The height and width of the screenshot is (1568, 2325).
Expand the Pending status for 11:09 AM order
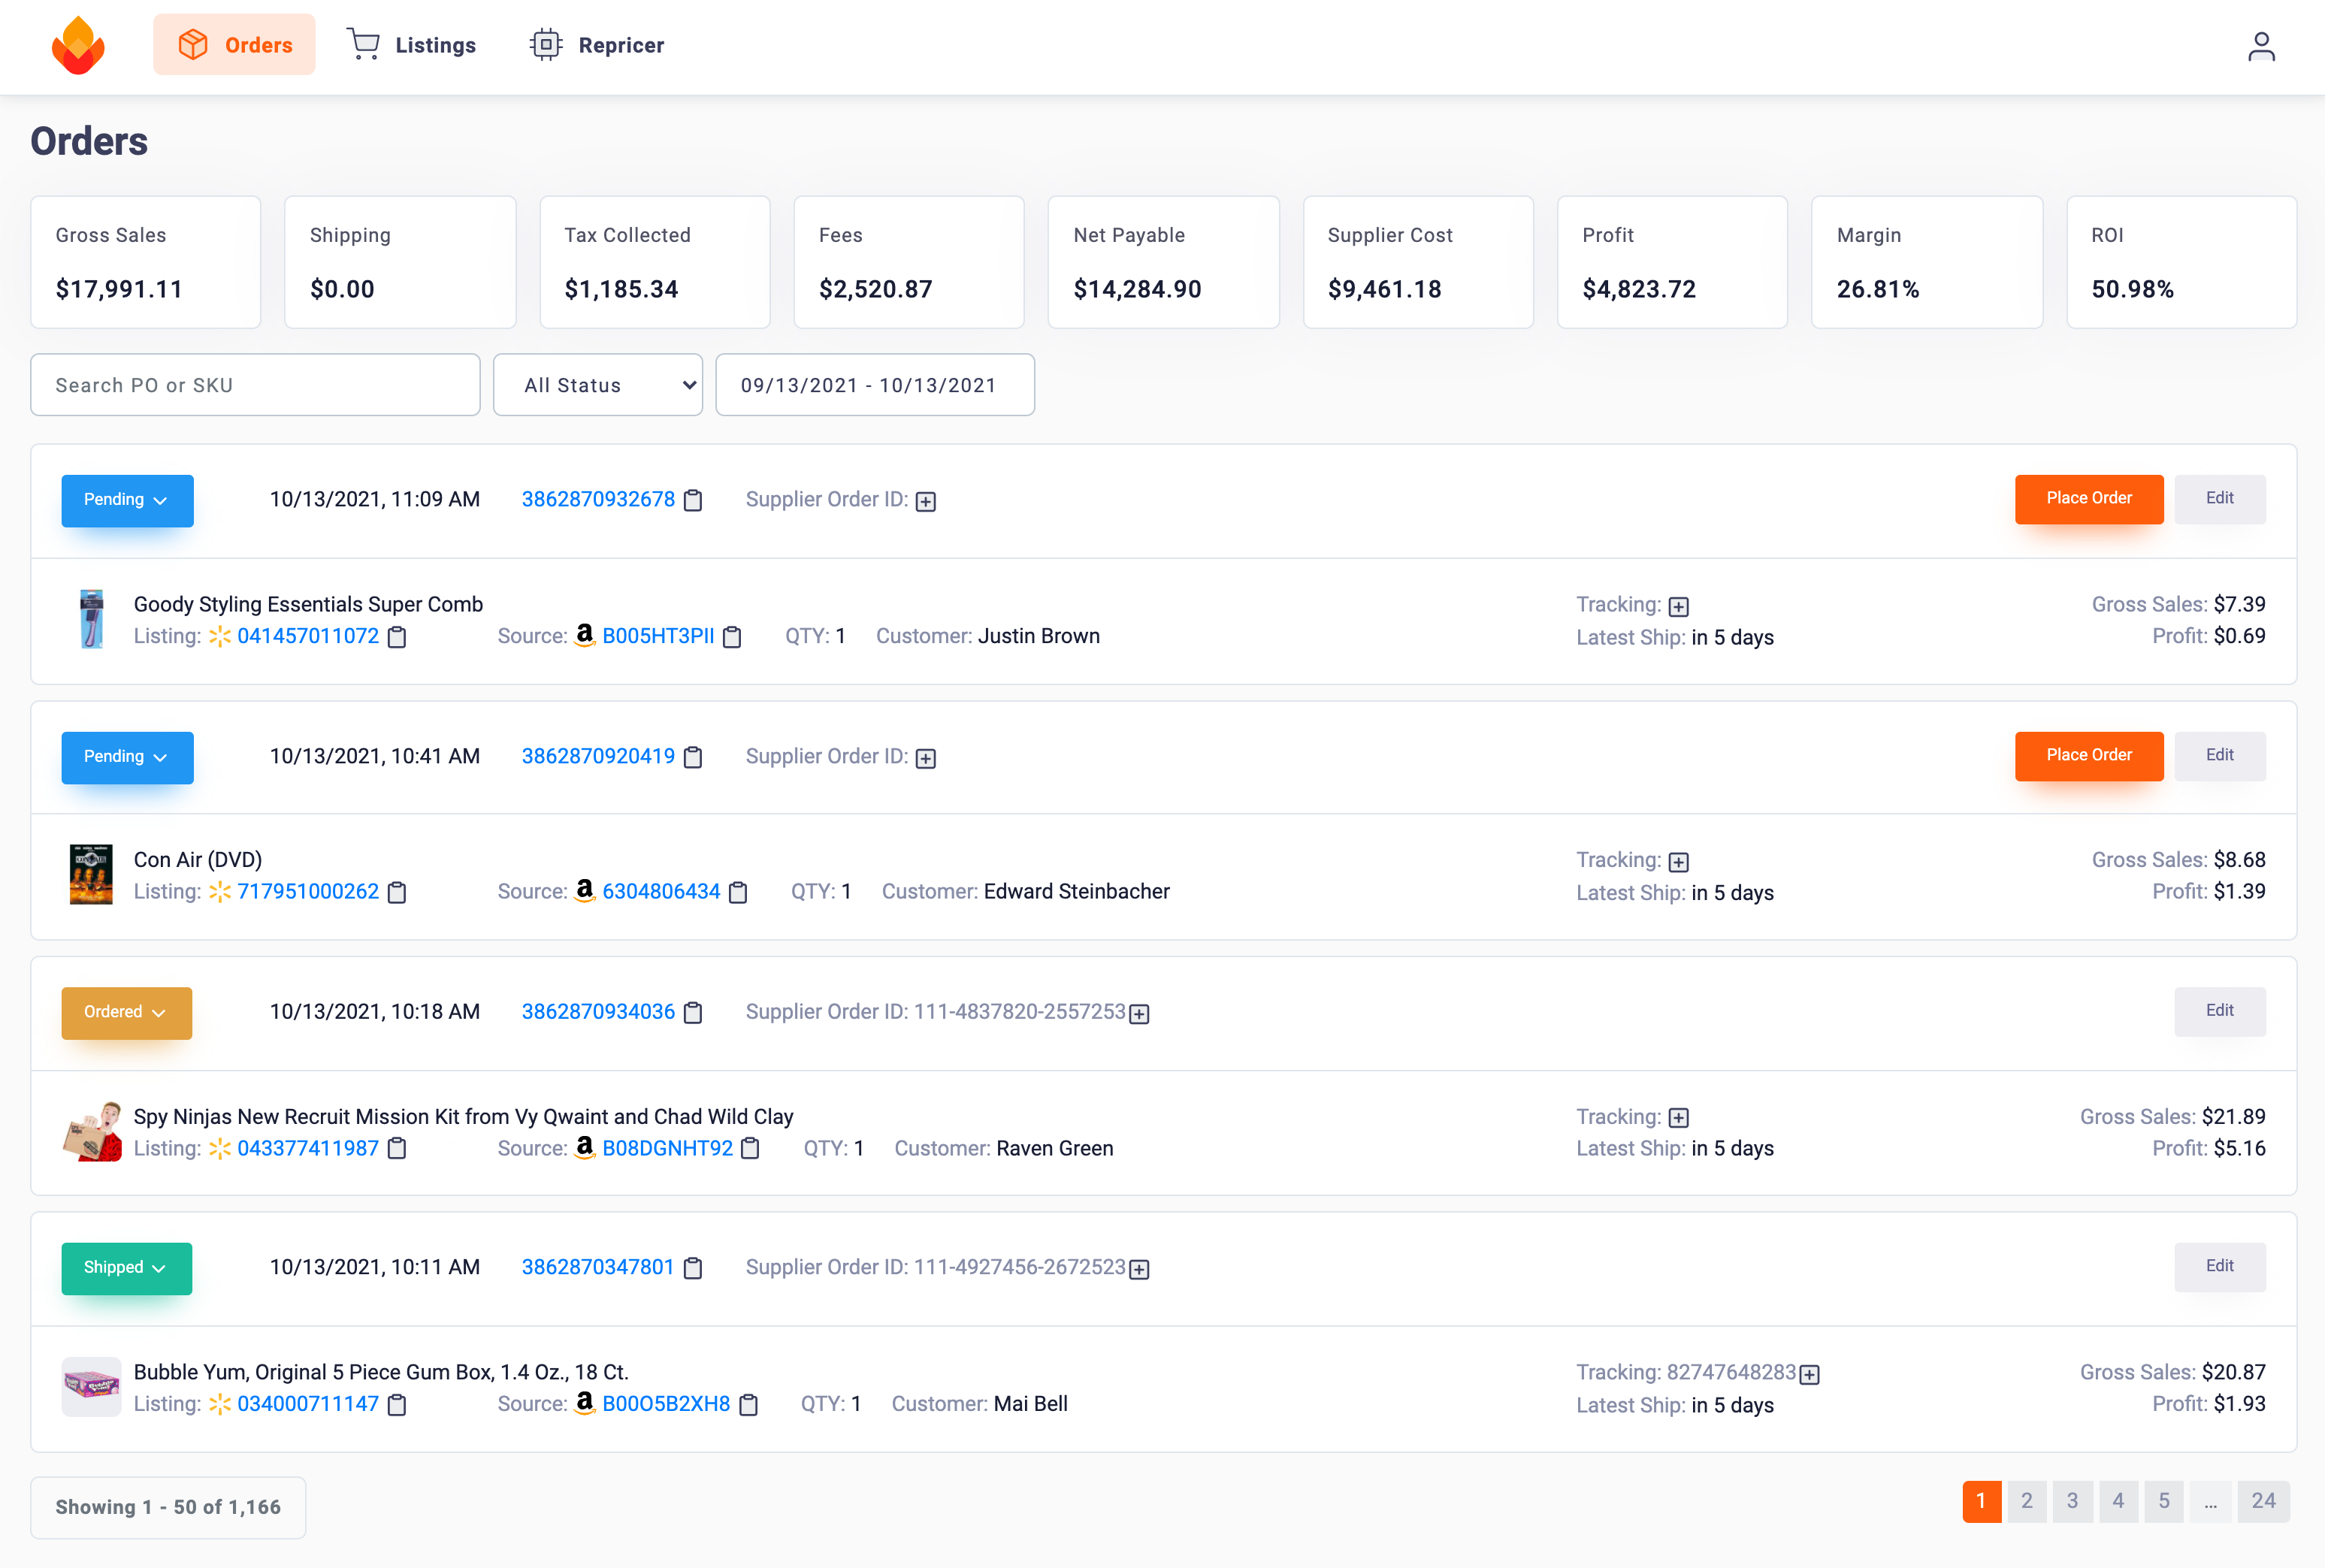pos(127,500)
